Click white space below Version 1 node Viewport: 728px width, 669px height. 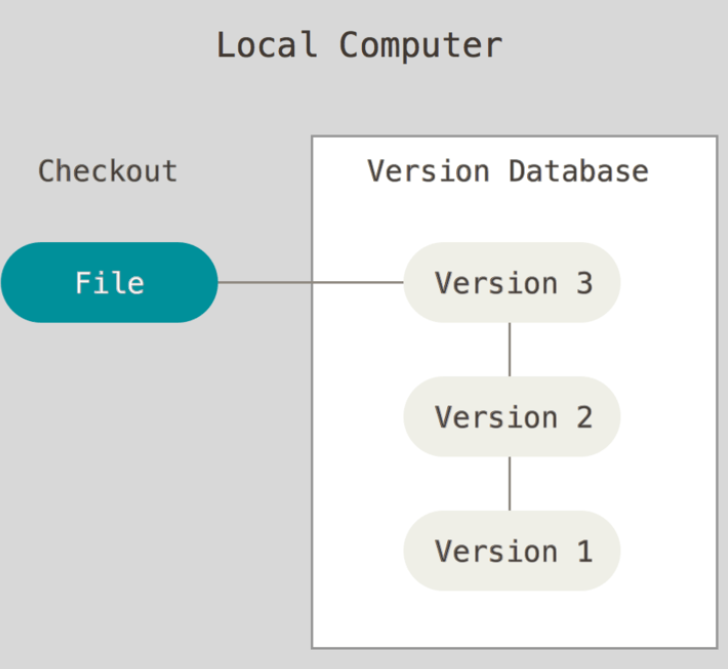point(512,618)
